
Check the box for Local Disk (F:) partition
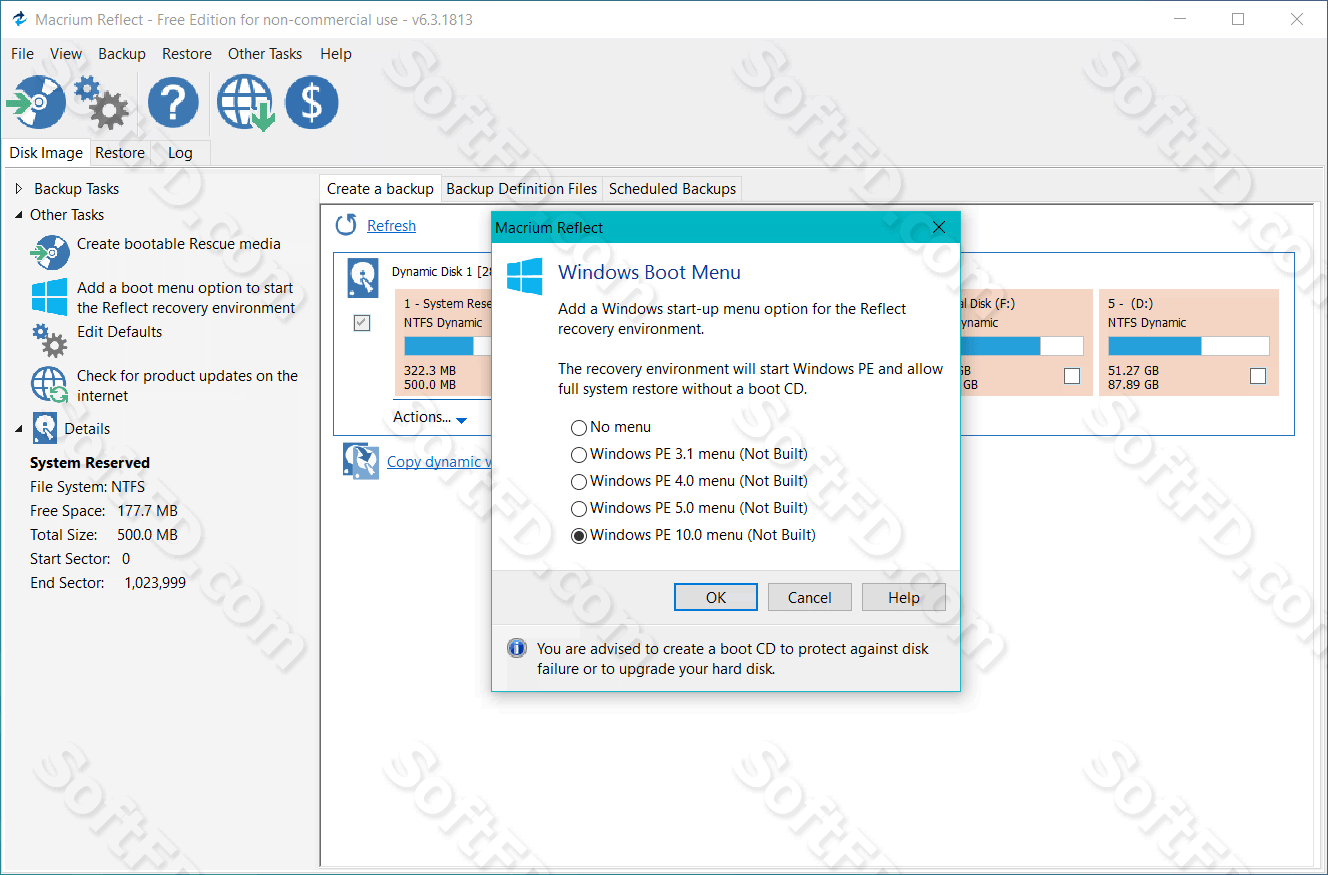click(x=1072, y=376)
